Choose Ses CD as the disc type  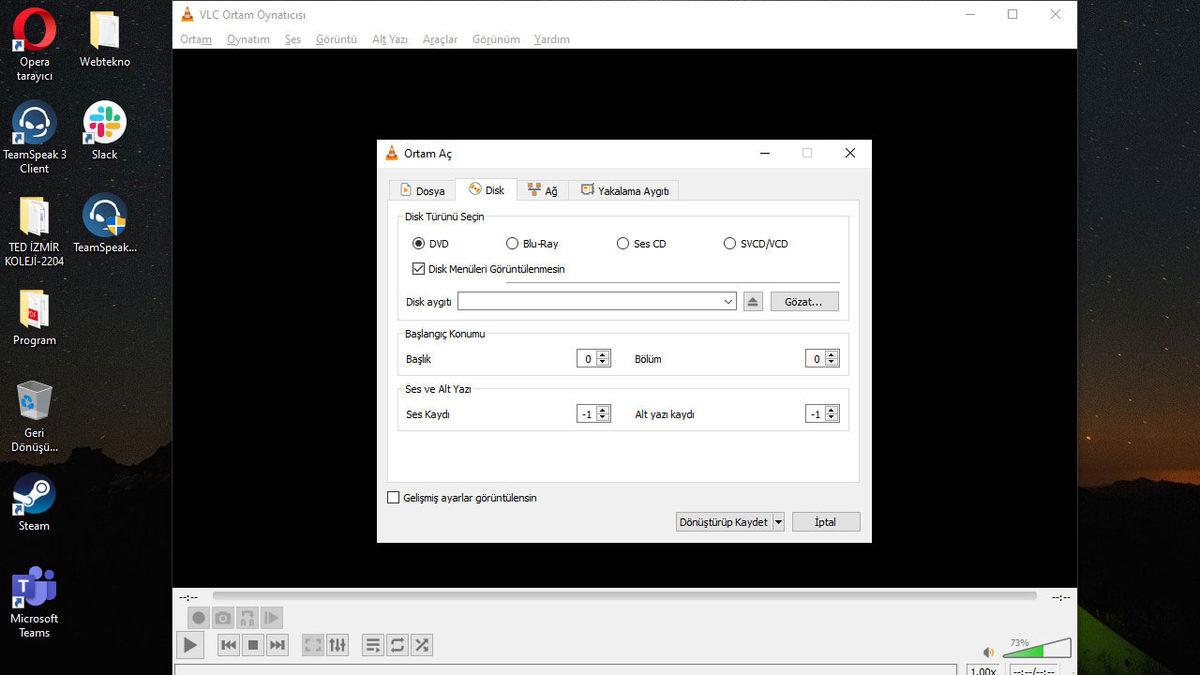click(622, 243)
